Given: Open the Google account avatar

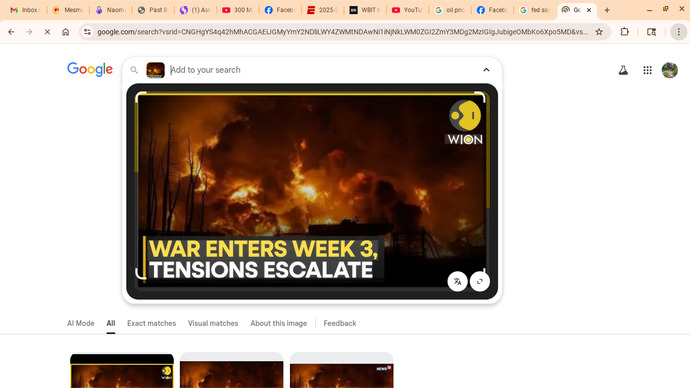Looking at the screenshot, I should [x=670, y=70].
